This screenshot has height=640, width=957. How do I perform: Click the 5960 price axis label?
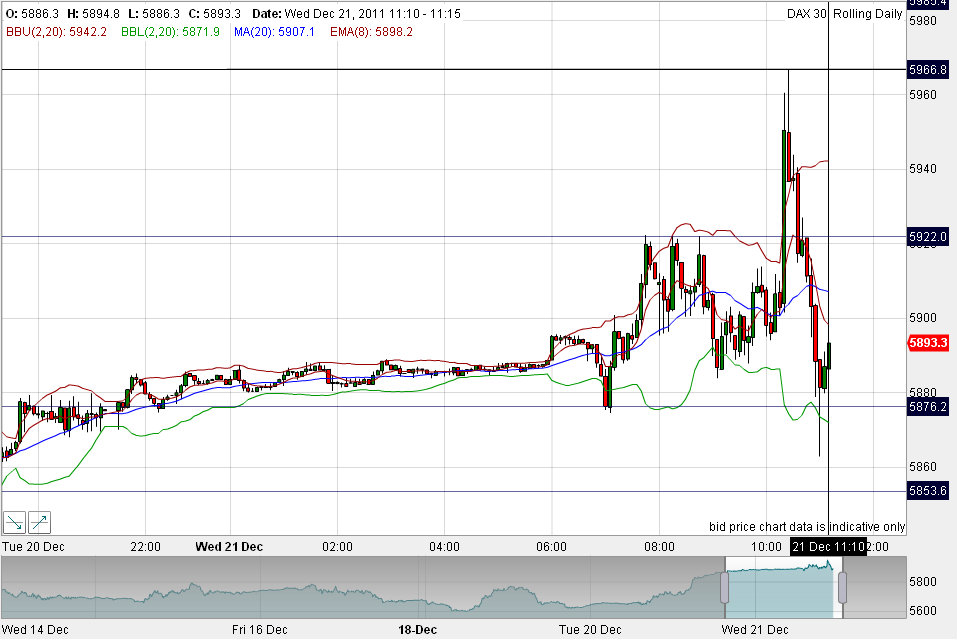[x=923, y=95]
